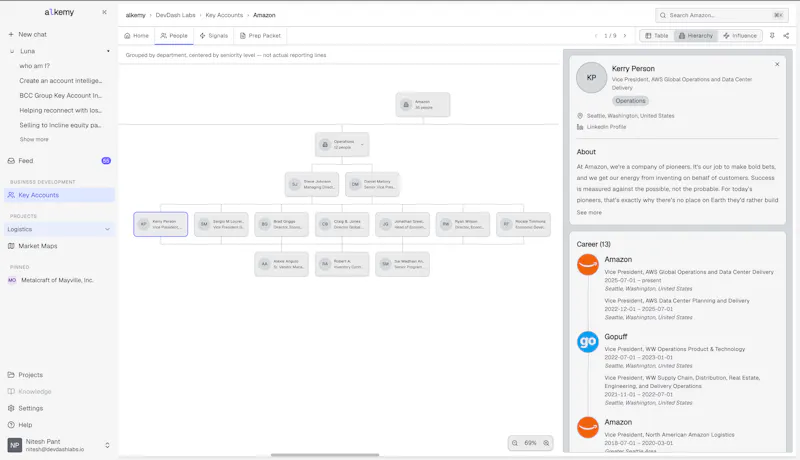Click the KP avatar in detail panel
The width and height of the screenshot is (800, 460).
pos(591,78)
